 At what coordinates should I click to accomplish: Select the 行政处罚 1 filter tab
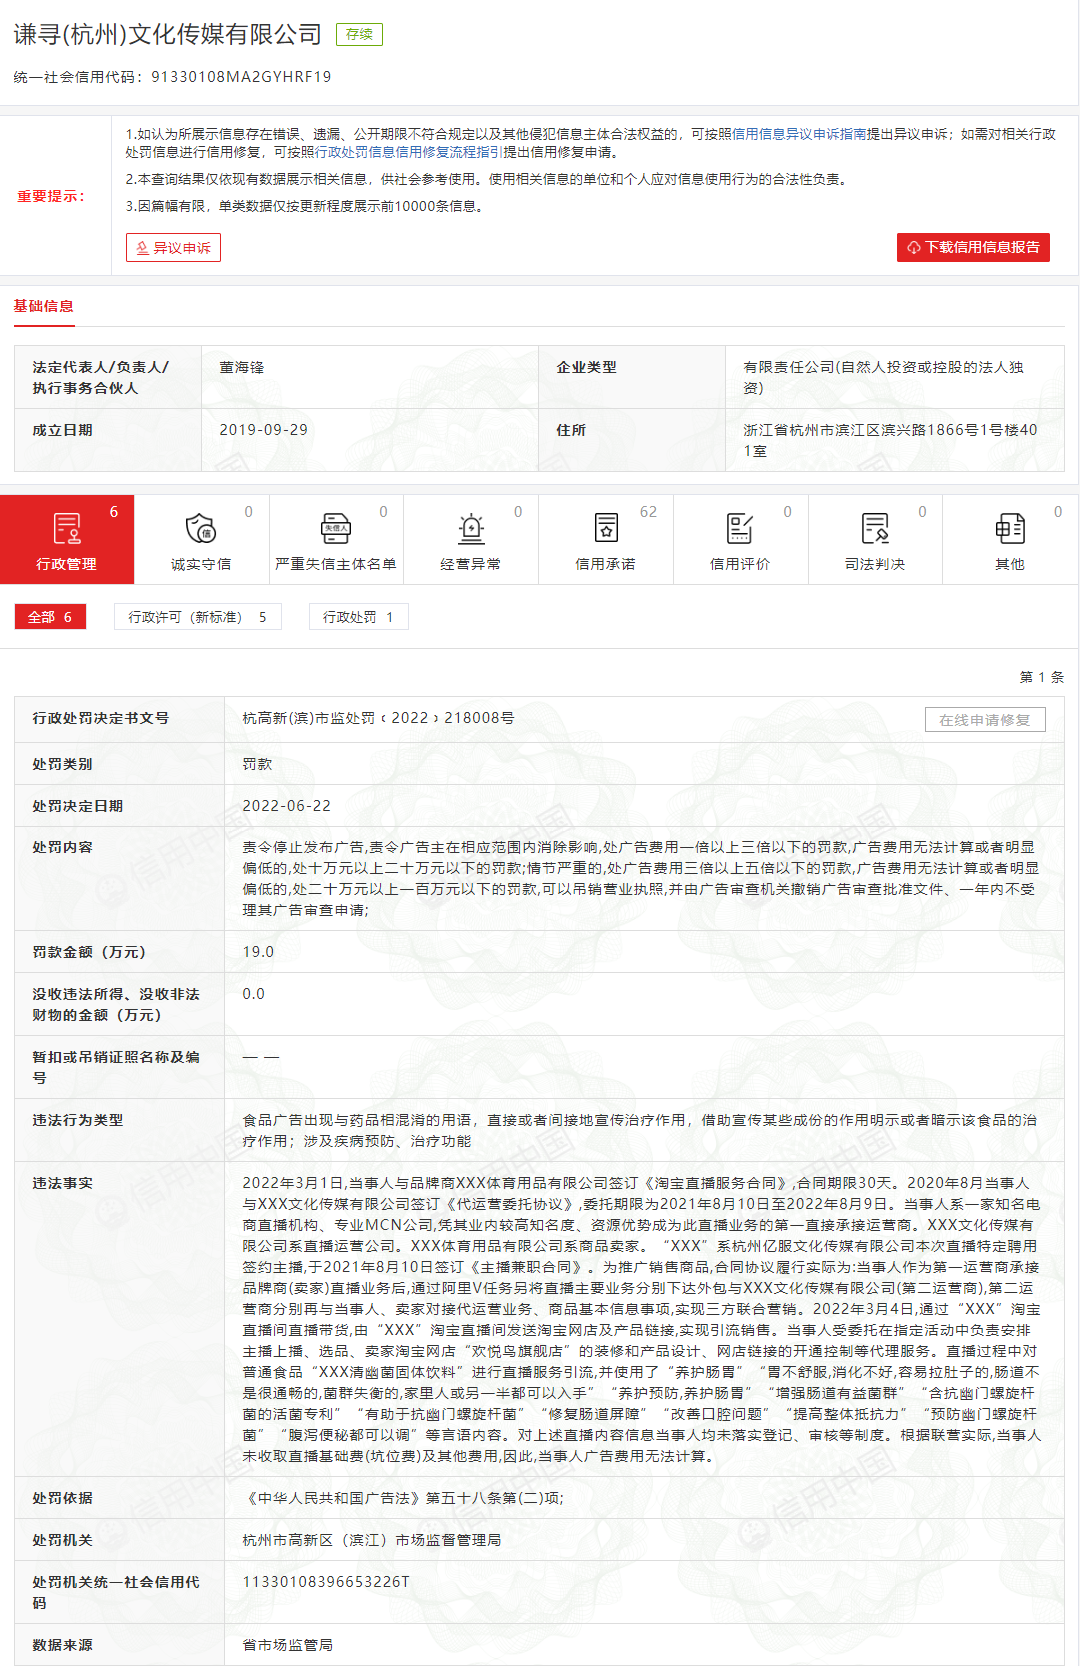tap(358, 617)
